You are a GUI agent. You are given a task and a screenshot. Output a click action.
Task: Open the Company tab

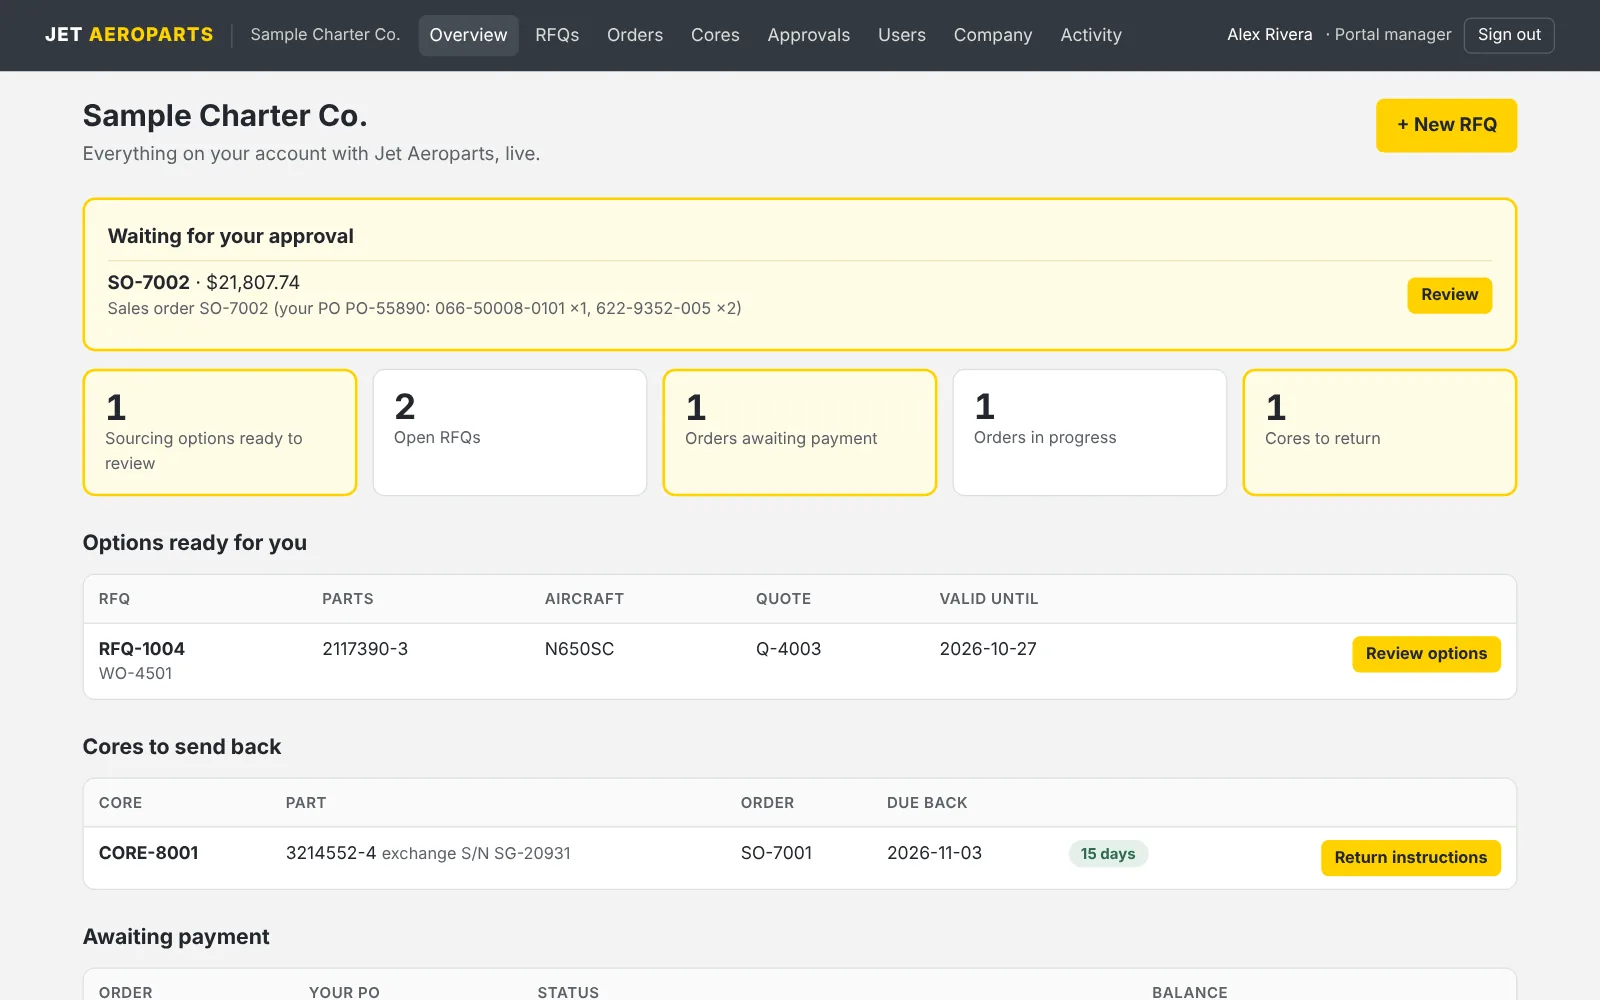(993, 35)
